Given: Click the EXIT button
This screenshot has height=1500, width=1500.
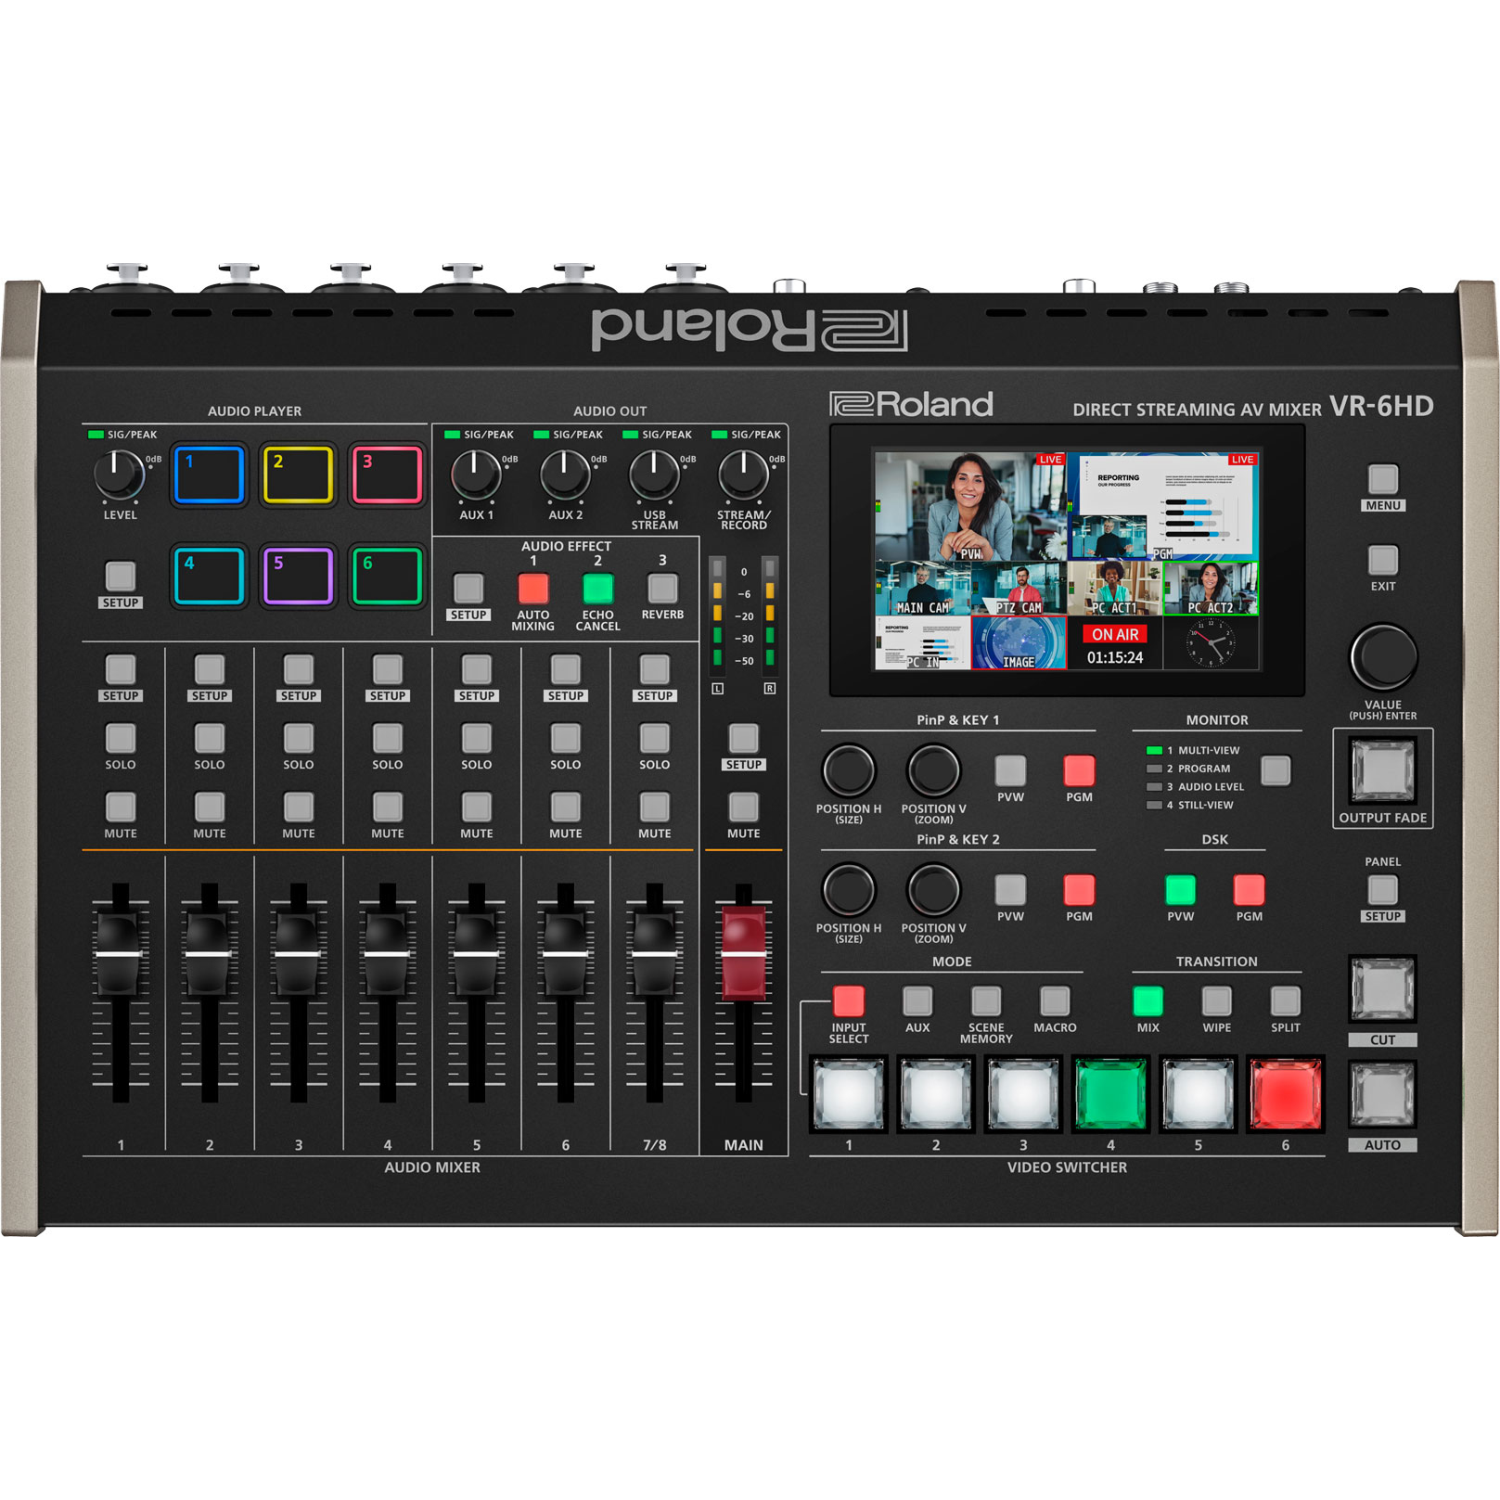Looking at the screenshot, I should pyautogui.click(x=1383, y=559).
